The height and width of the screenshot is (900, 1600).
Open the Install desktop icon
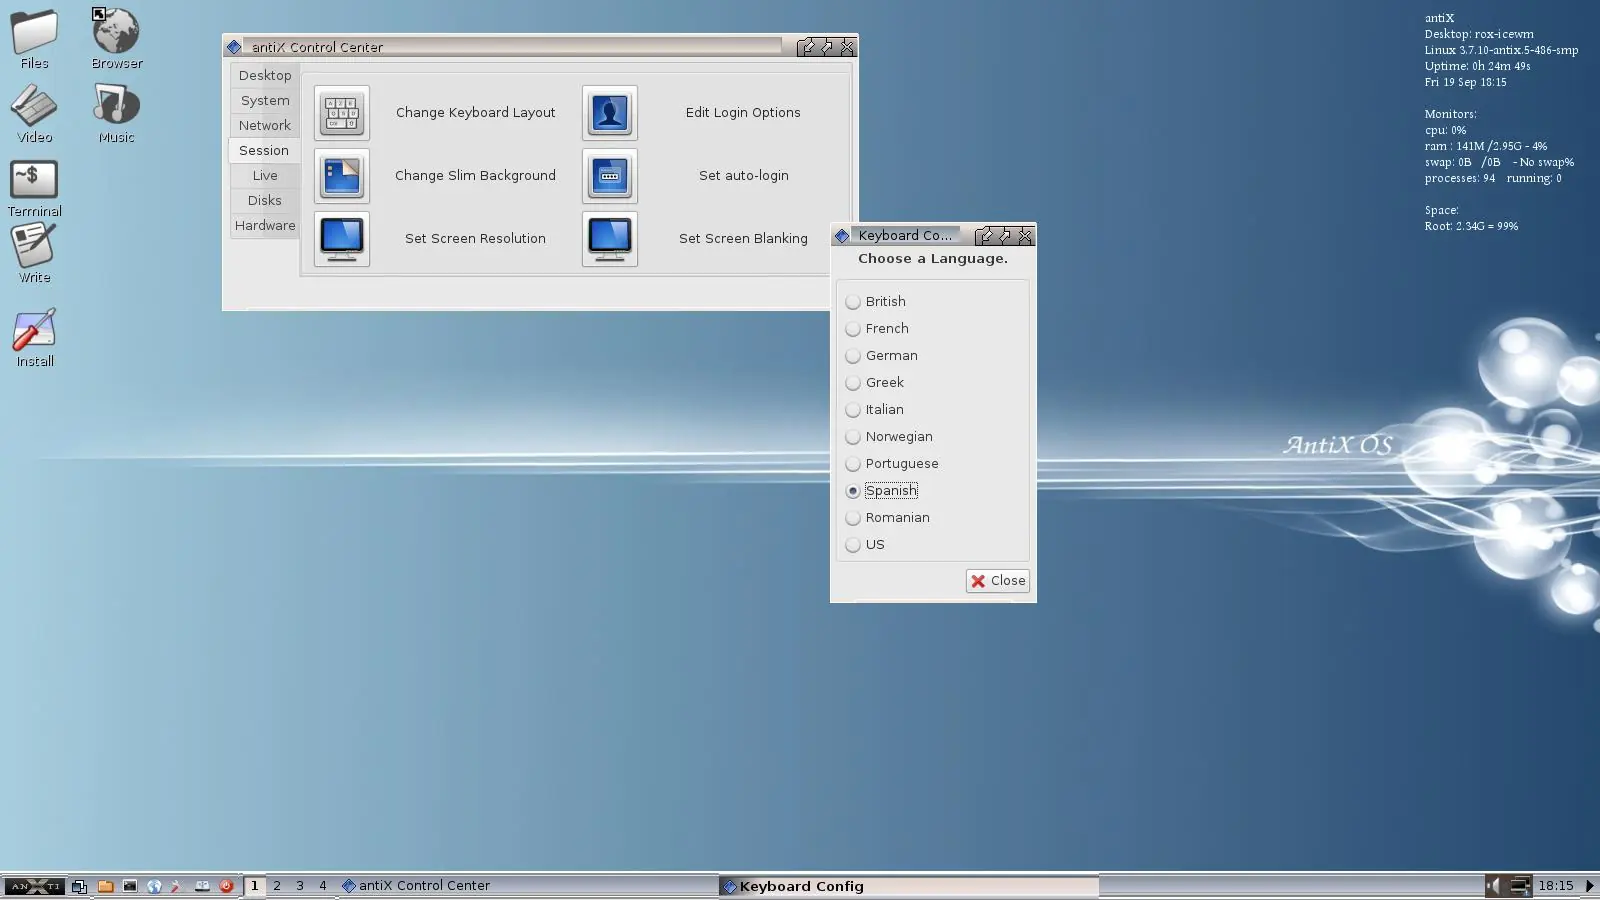(34, 337)
